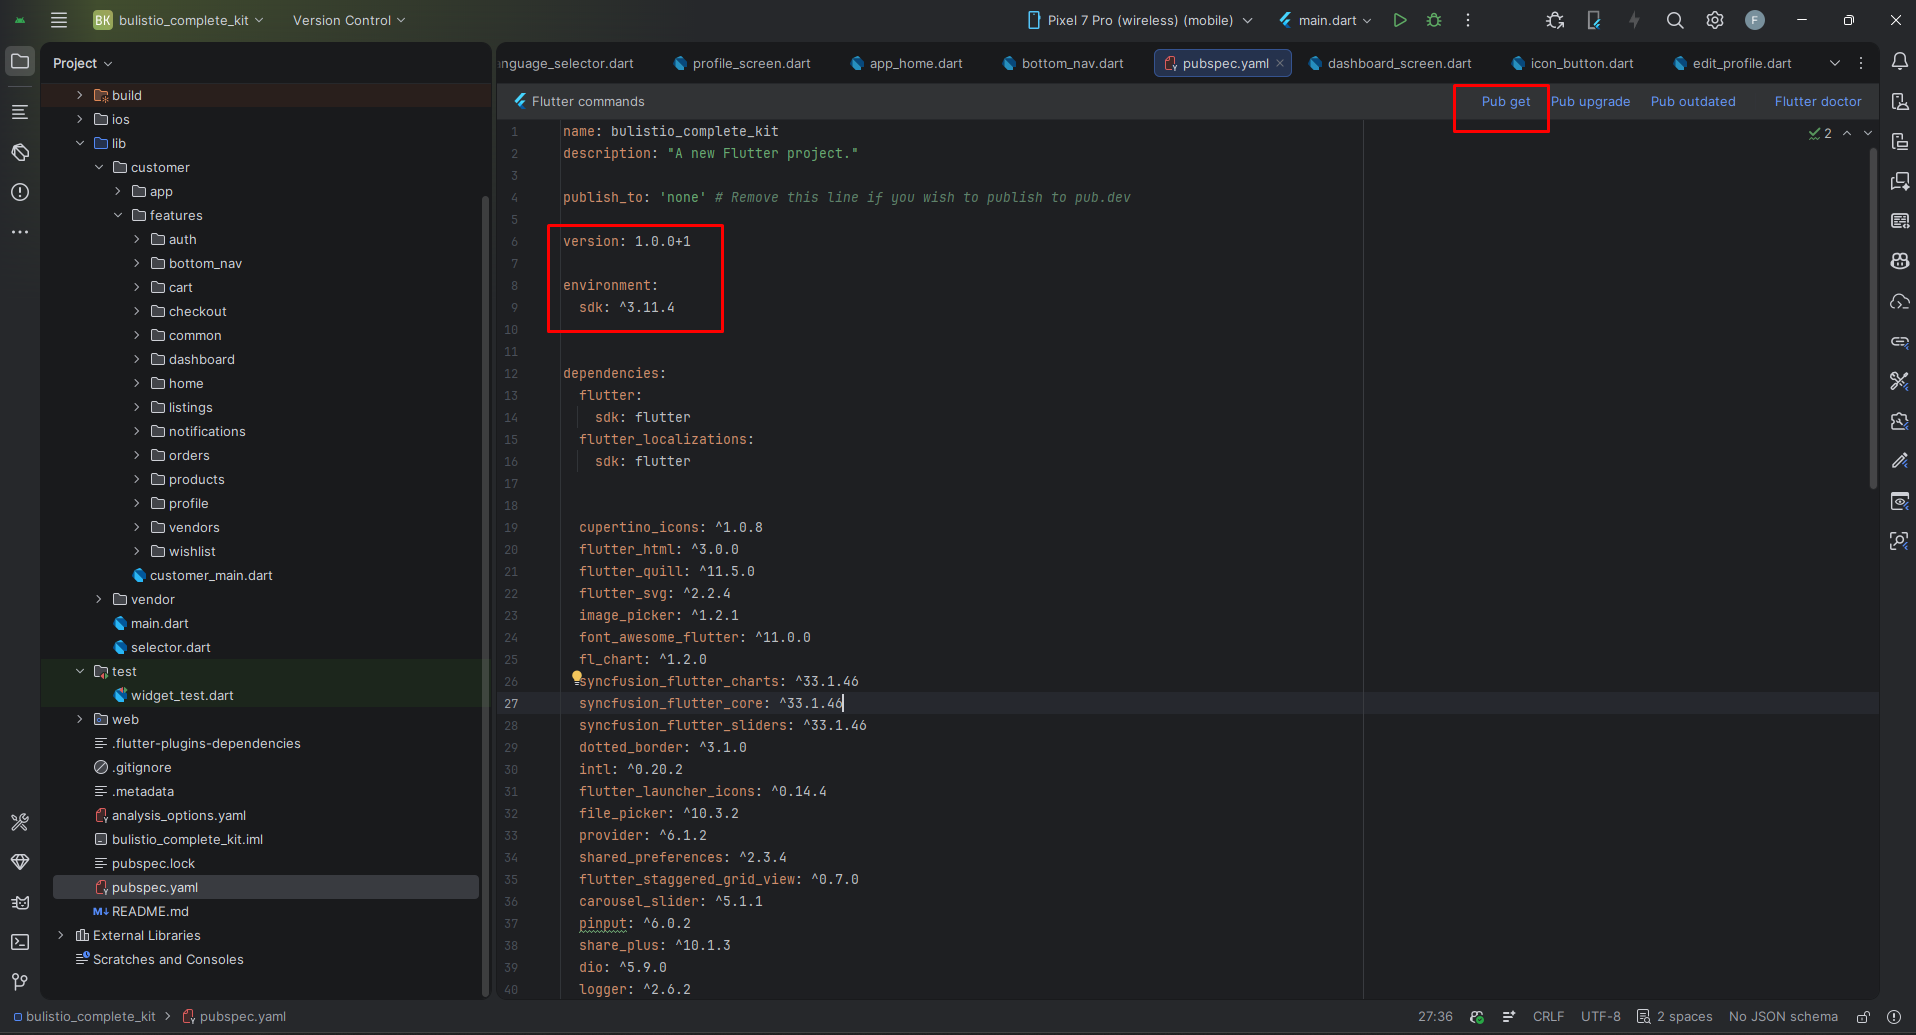Show hidden editor tabs dropdown chevron
The height and width of the screenshot is (1035, 1916).
click(x=1835, y=63)
